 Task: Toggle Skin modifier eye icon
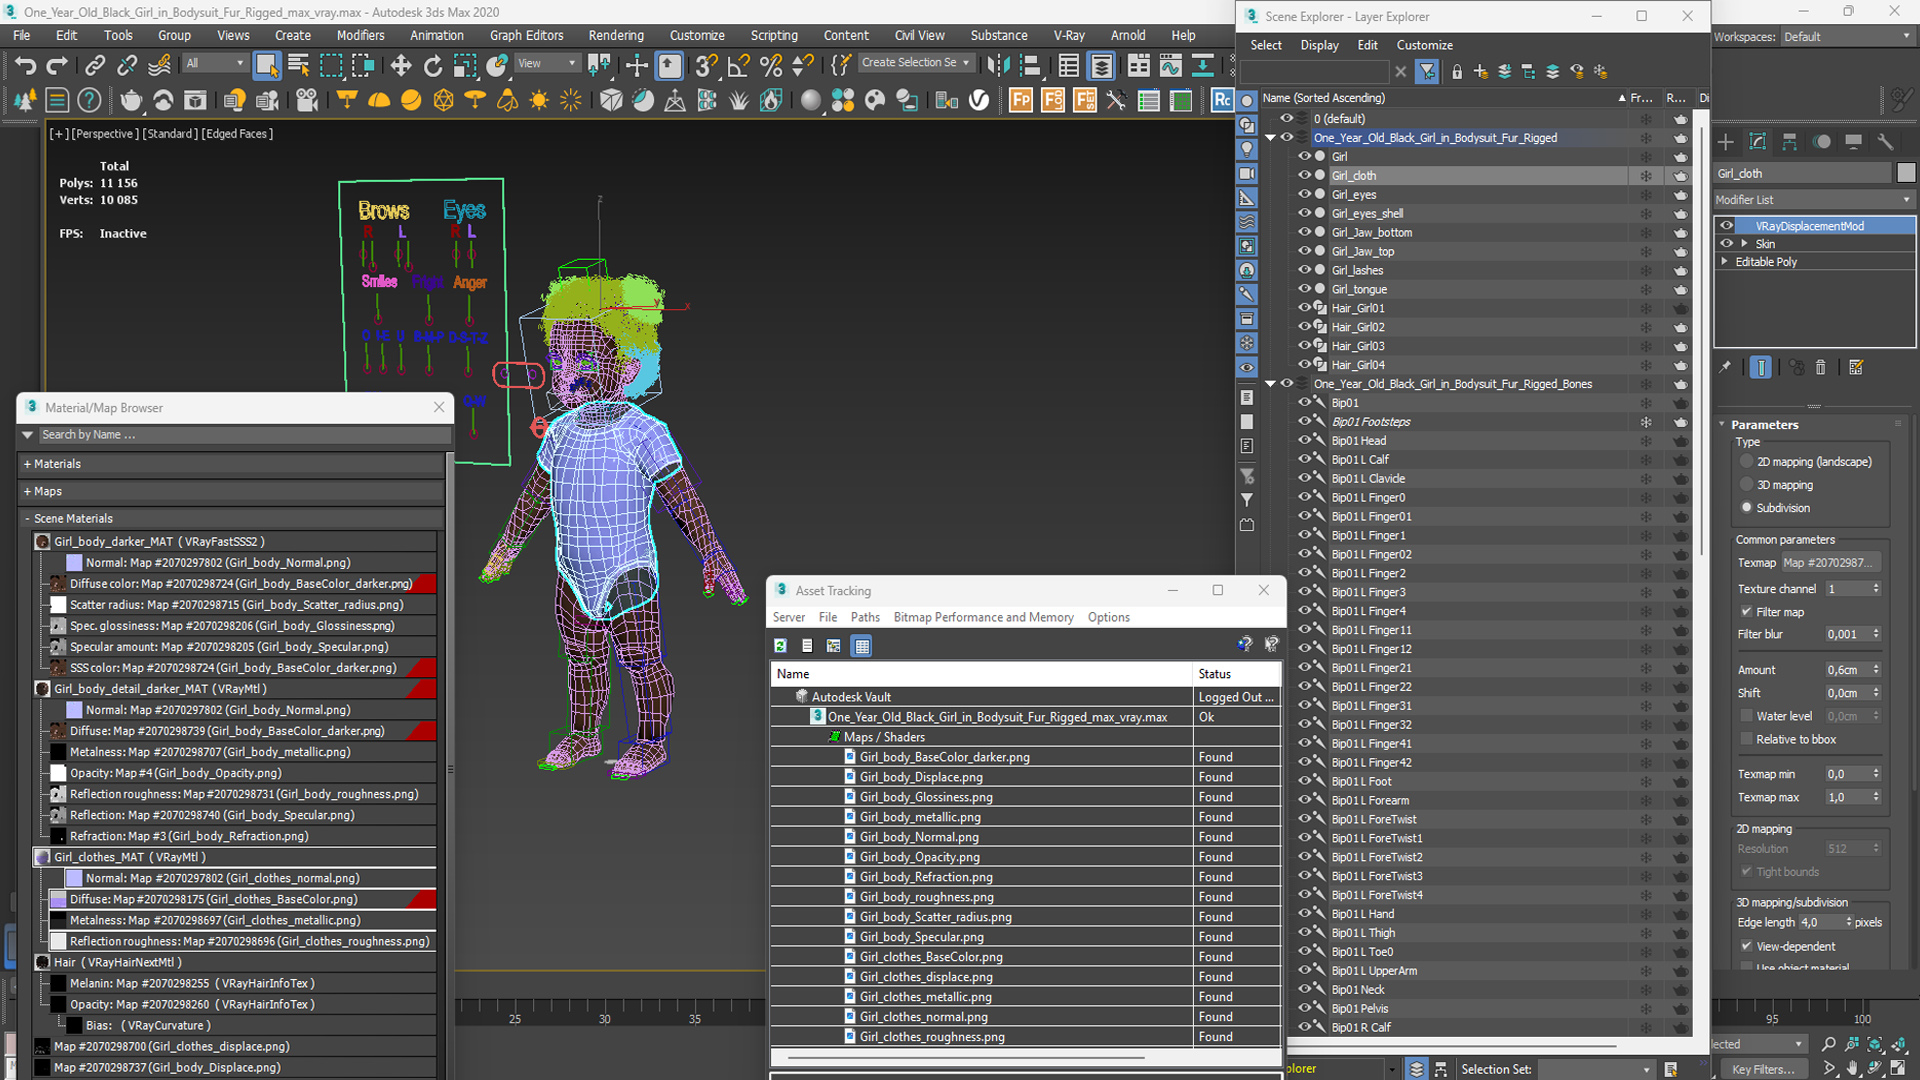pyautogui.click(x=1727, y=243)
